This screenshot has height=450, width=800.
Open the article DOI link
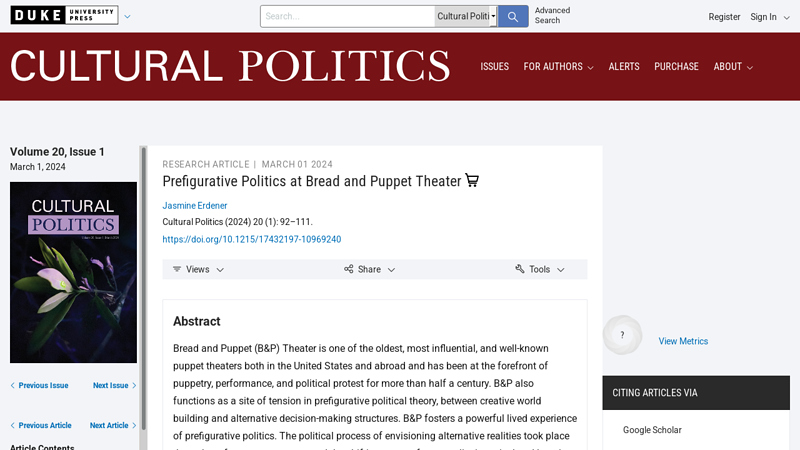point(252,239)
